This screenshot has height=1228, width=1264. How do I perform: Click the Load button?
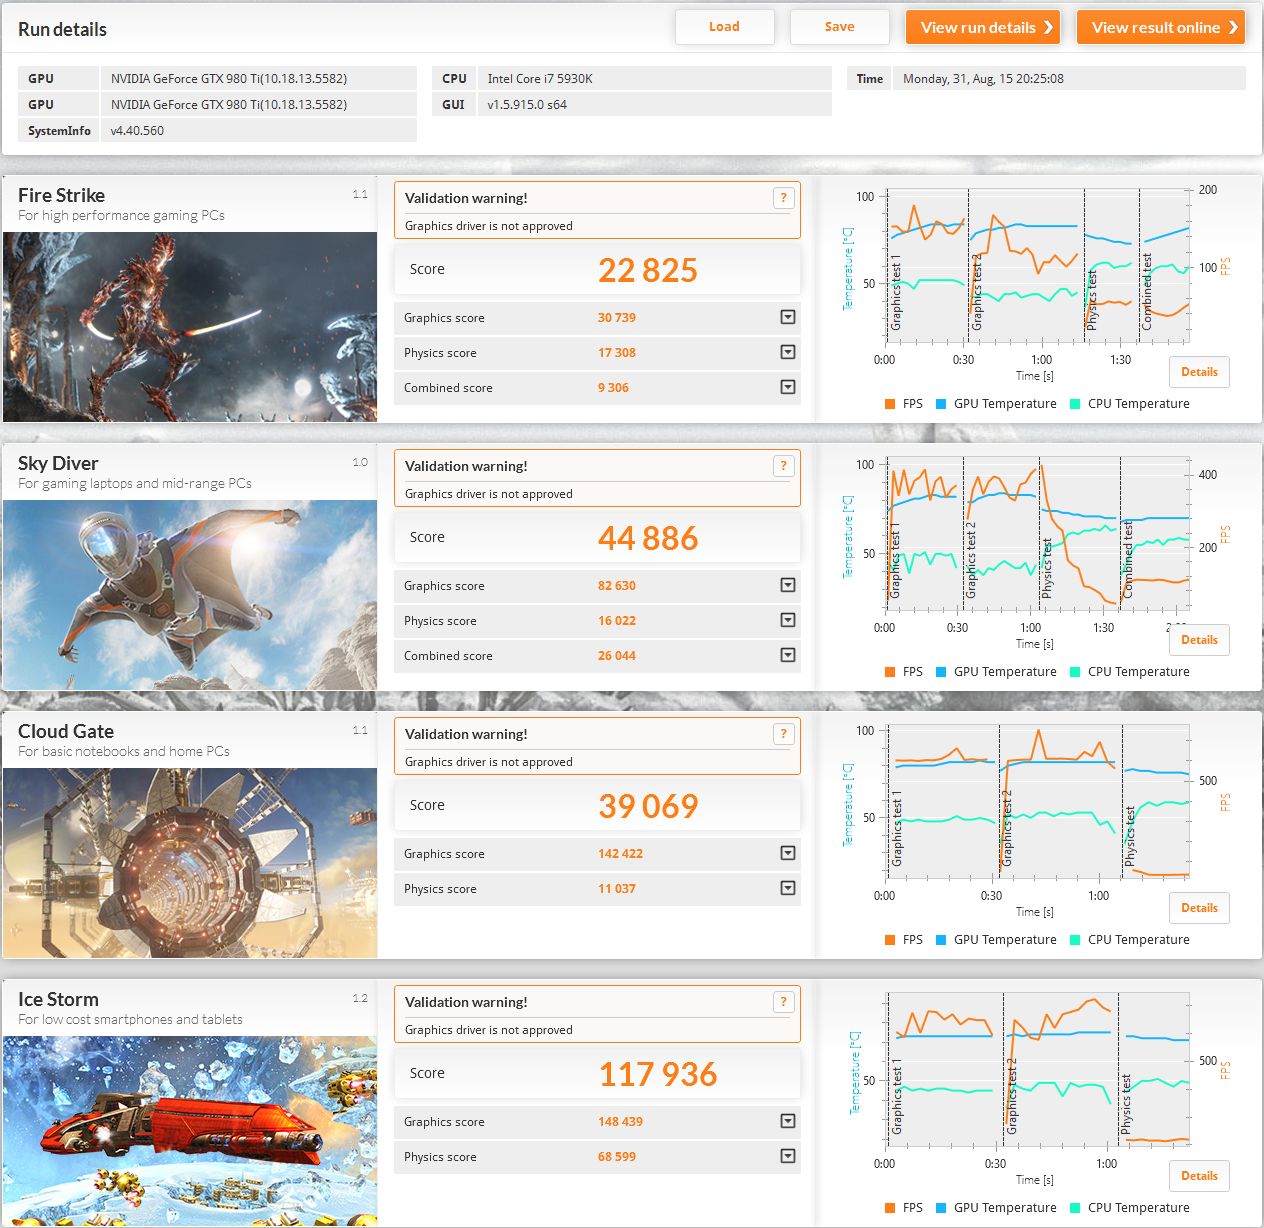tap(724, 27)
